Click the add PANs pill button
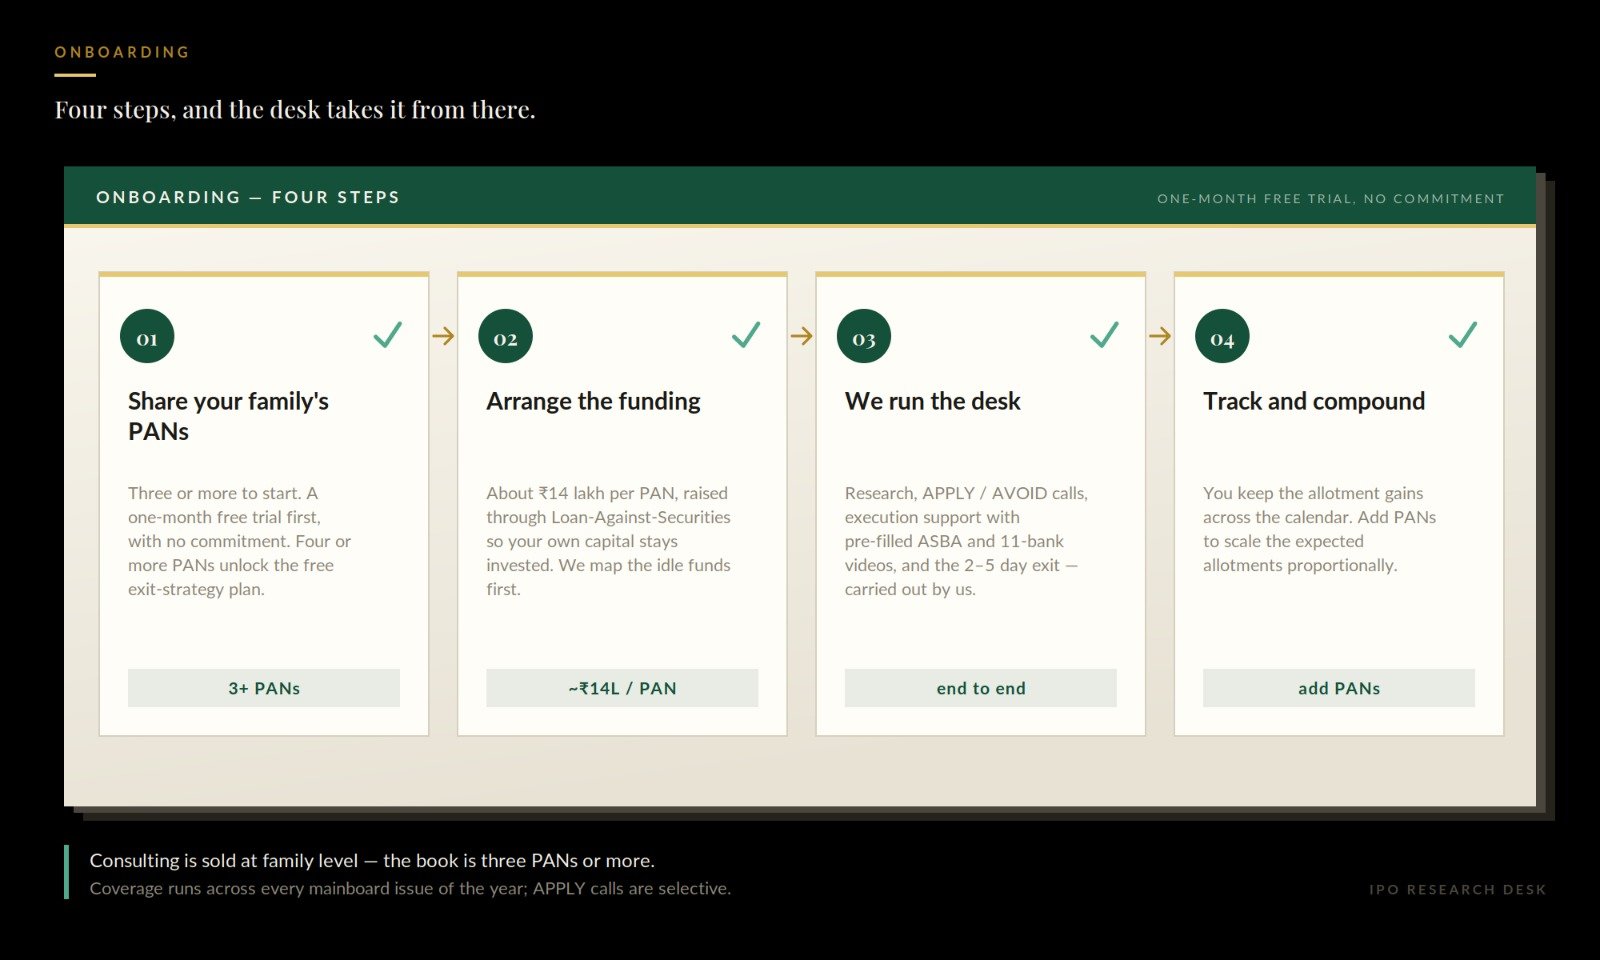This screenshot has width=1600, height=960. click(1339, 688)
